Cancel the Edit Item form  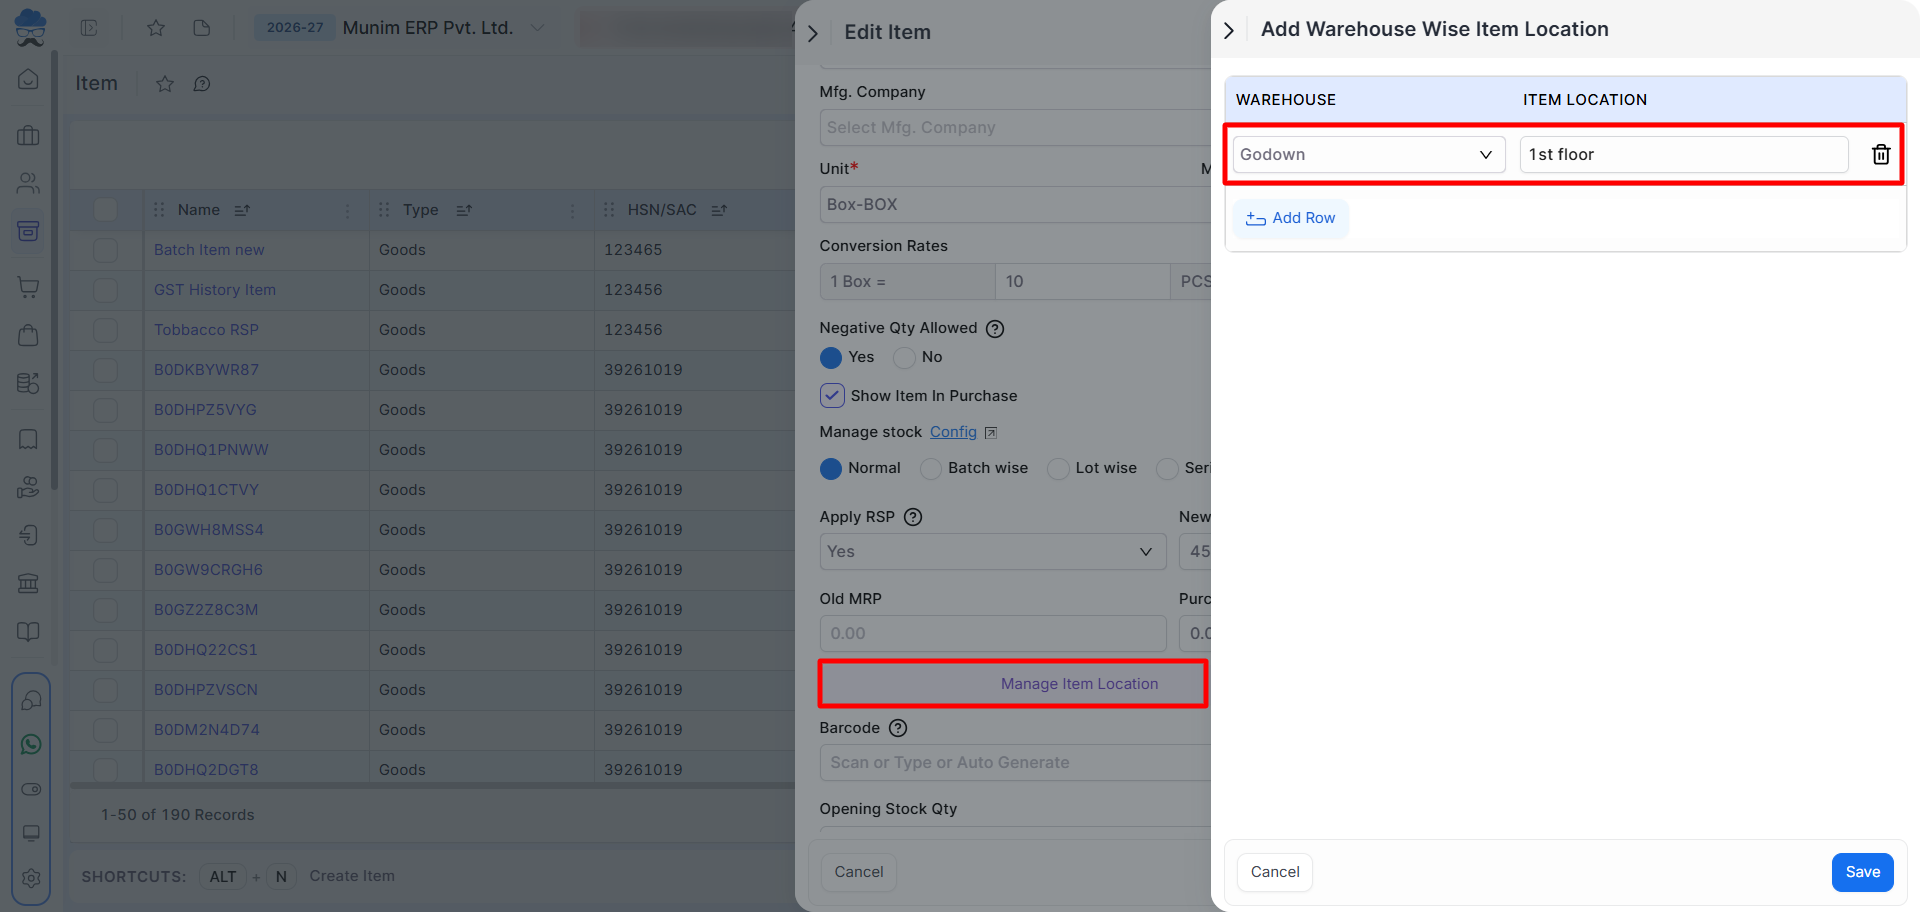point(859,872)
